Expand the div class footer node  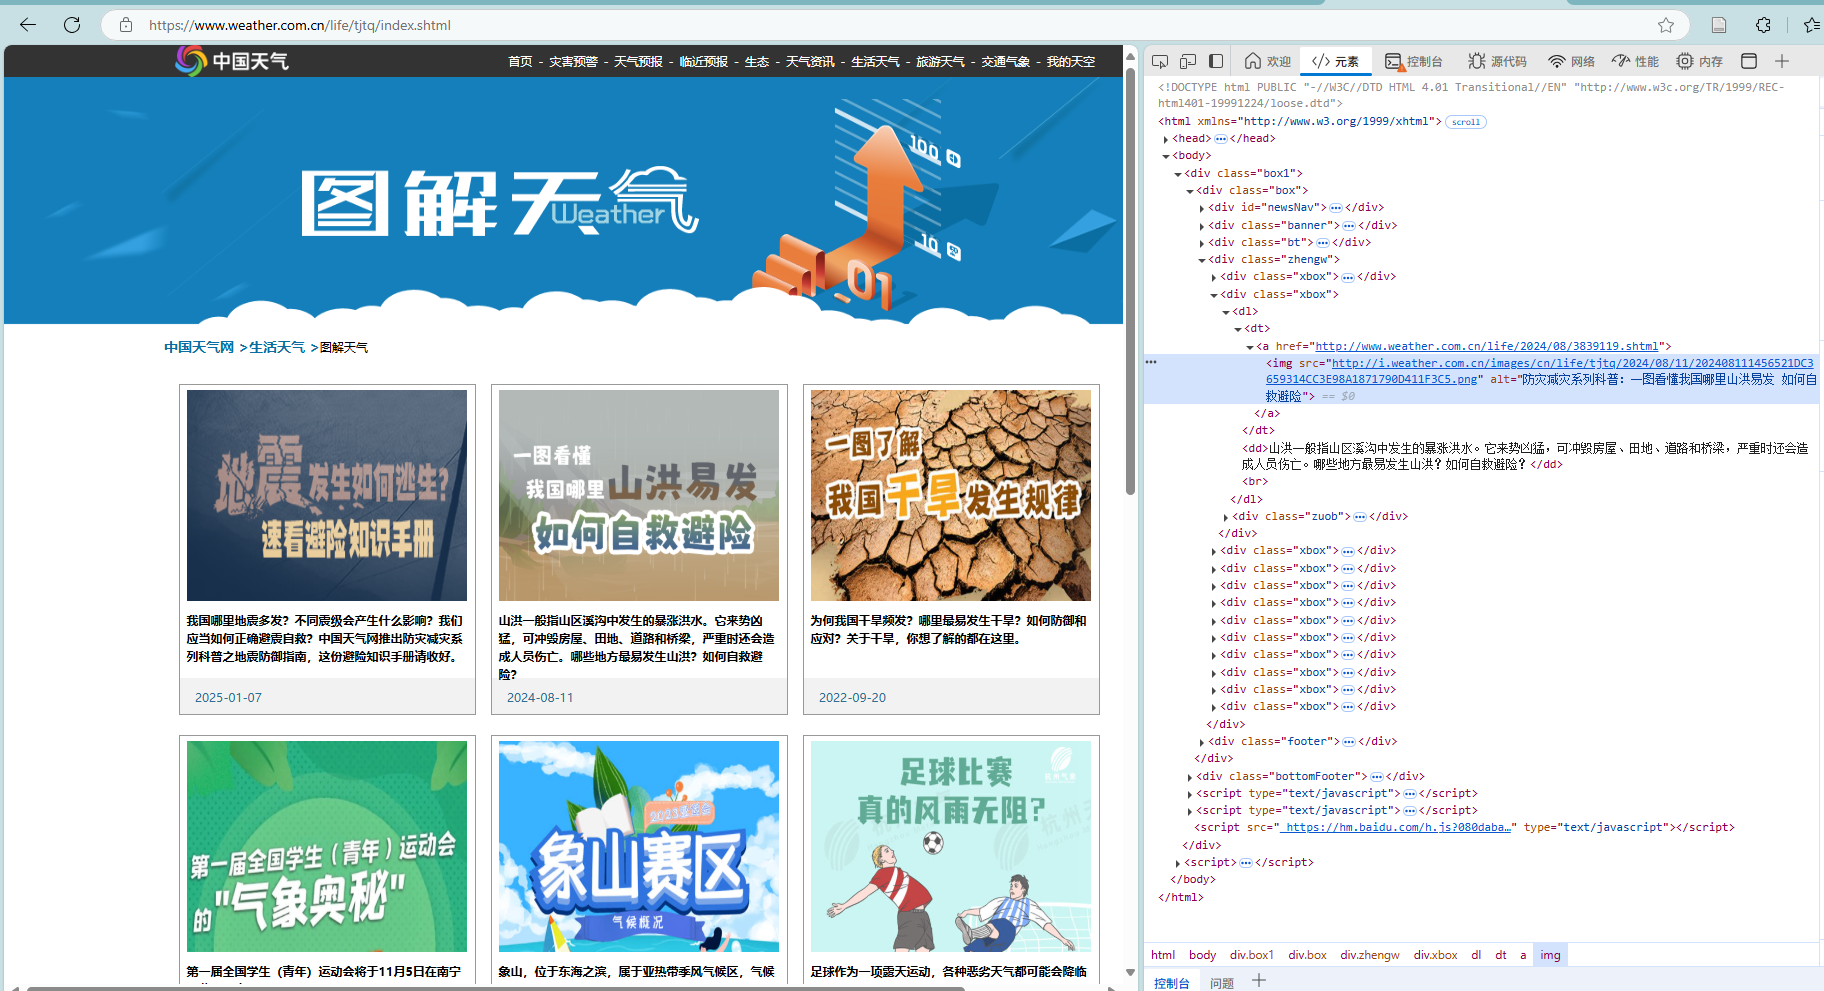click(x=1202, y=742)
